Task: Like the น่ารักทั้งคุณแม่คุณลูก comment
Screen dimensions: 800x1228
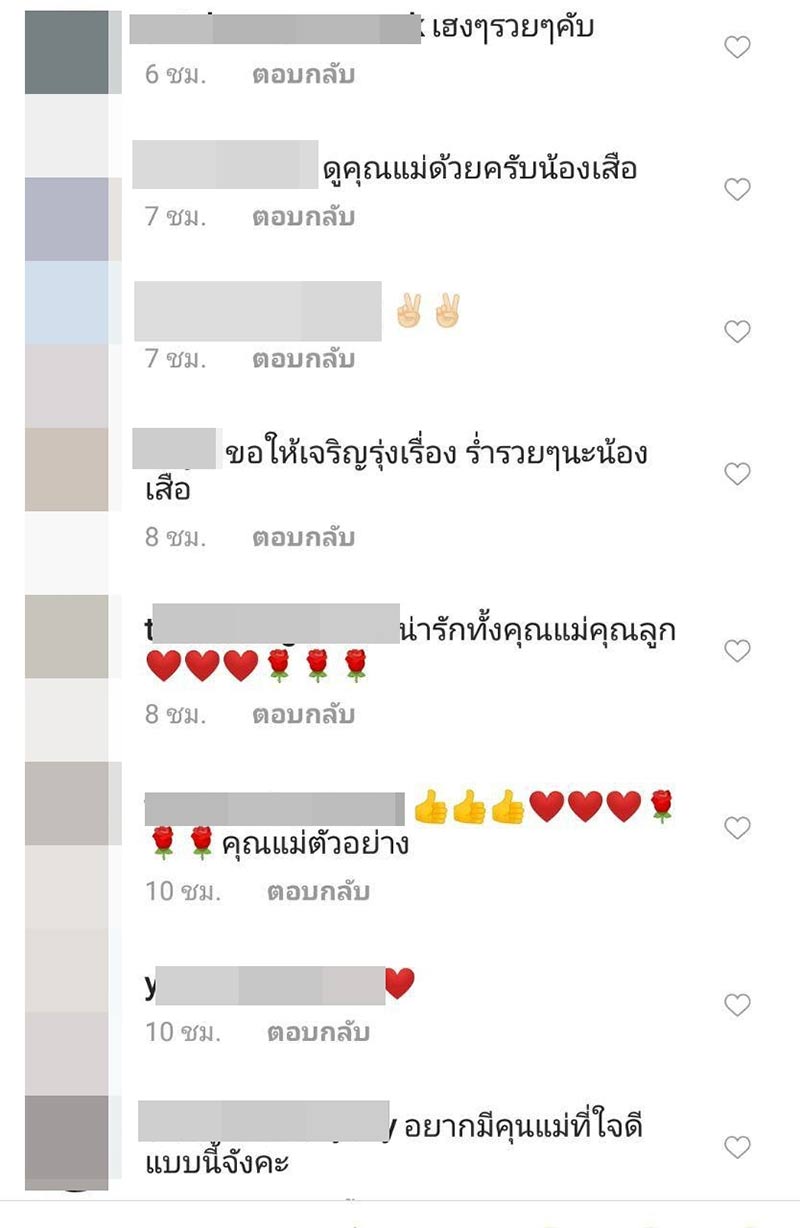Action: tap(737, 651)
